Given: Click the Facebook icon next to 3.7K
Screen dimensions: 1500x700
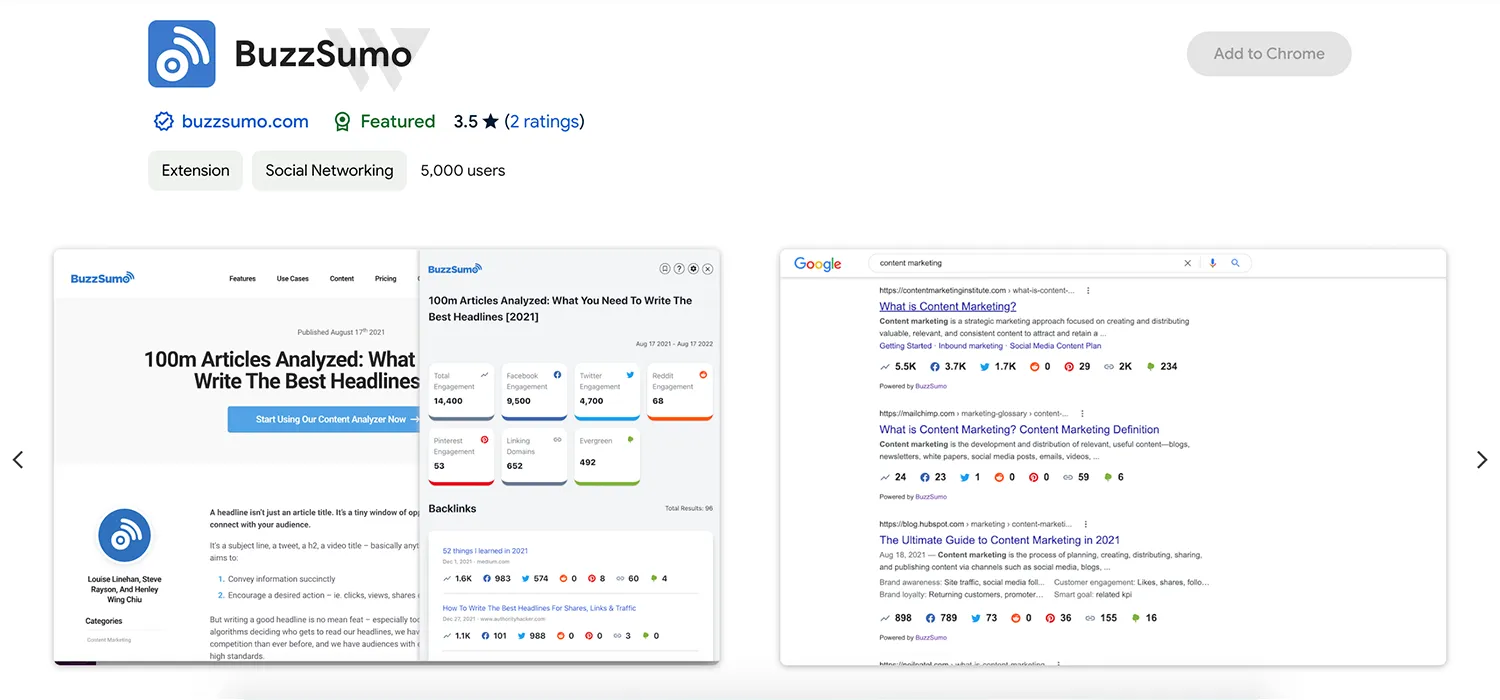Looking at the screenshot, I should tap(935, 367).
